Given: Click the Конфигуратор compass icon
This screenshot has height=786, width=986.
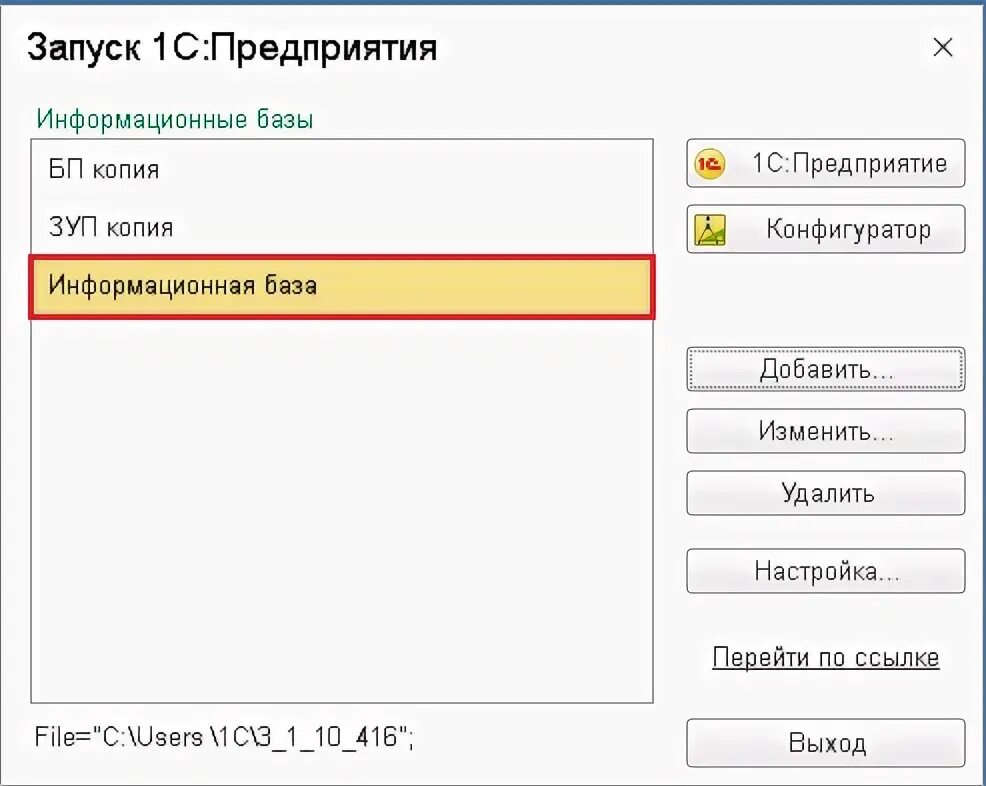Looking at the screenshot, I should click(709, 230).
